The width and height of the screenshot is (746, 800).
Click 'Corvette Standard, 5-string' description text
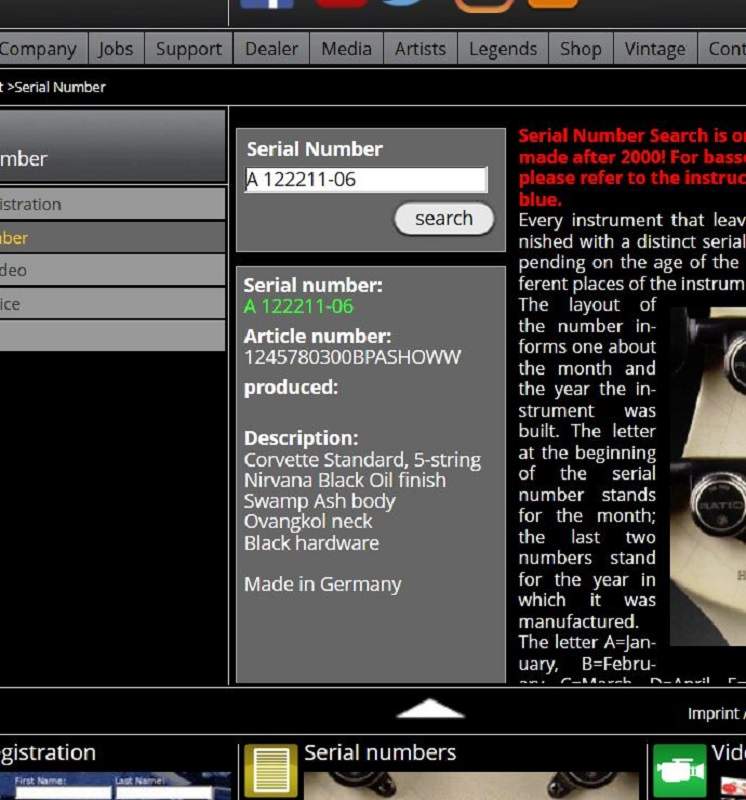[x=362, y=460]
